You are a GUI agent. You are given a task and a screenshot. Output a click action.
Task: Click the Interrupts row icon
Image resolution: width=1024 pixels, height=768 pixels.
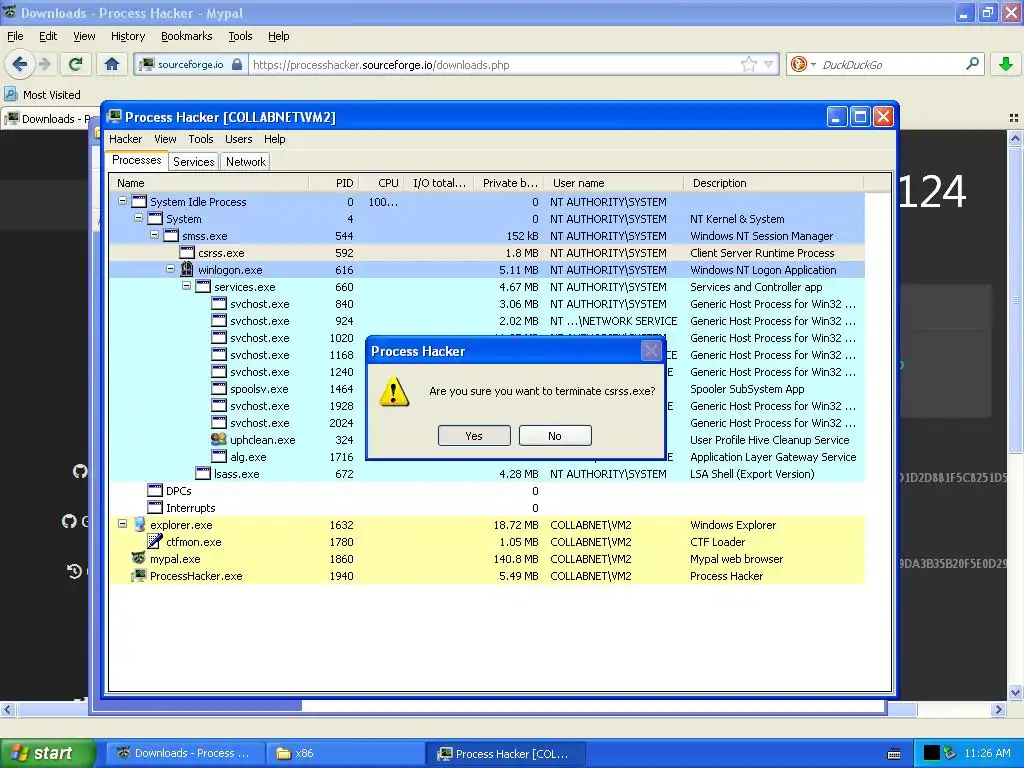[155, 507]
